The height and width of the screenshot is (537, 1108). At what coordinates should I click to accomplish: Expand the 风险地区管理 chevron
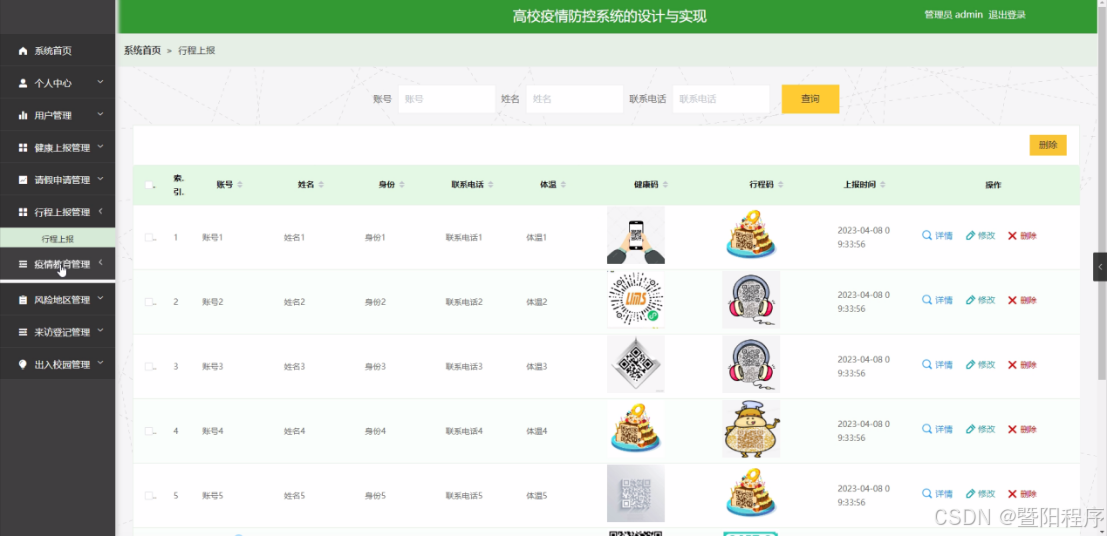[x=100, y=299]
